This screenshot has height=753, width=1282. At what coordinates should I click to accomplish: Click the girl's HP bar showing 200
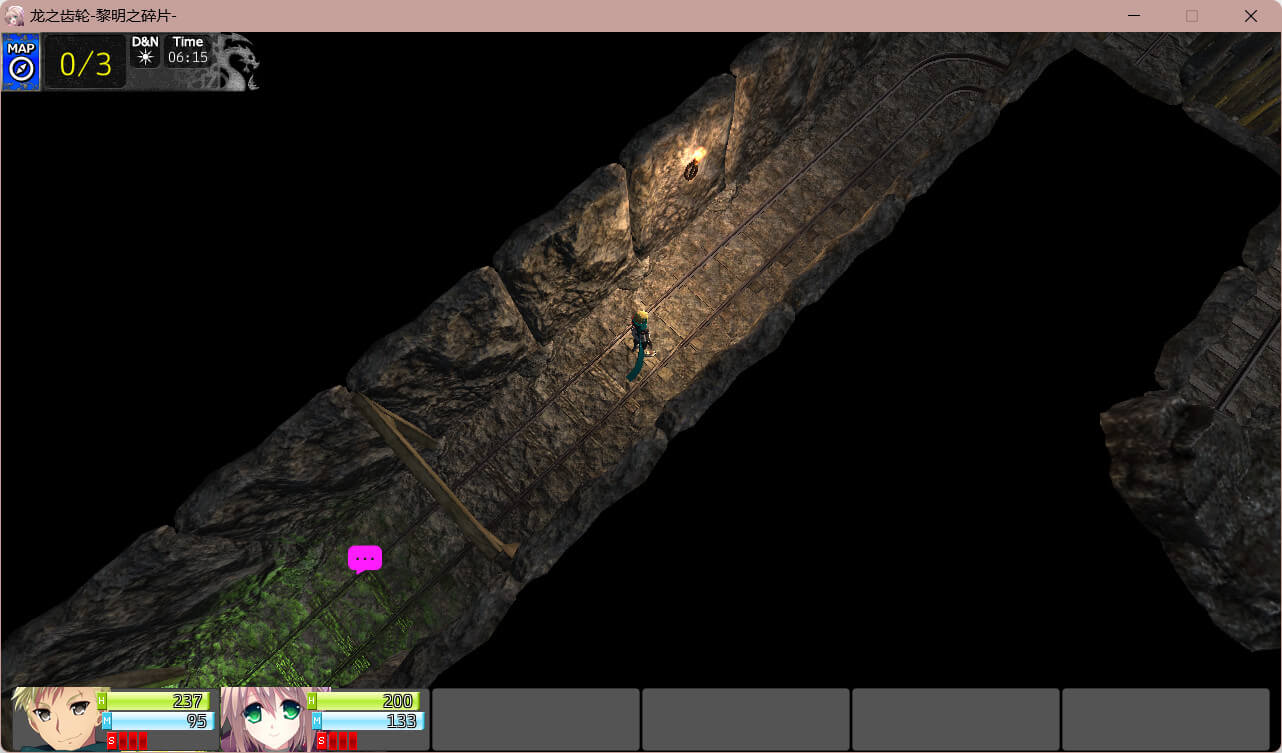click(x=367, y=701)
